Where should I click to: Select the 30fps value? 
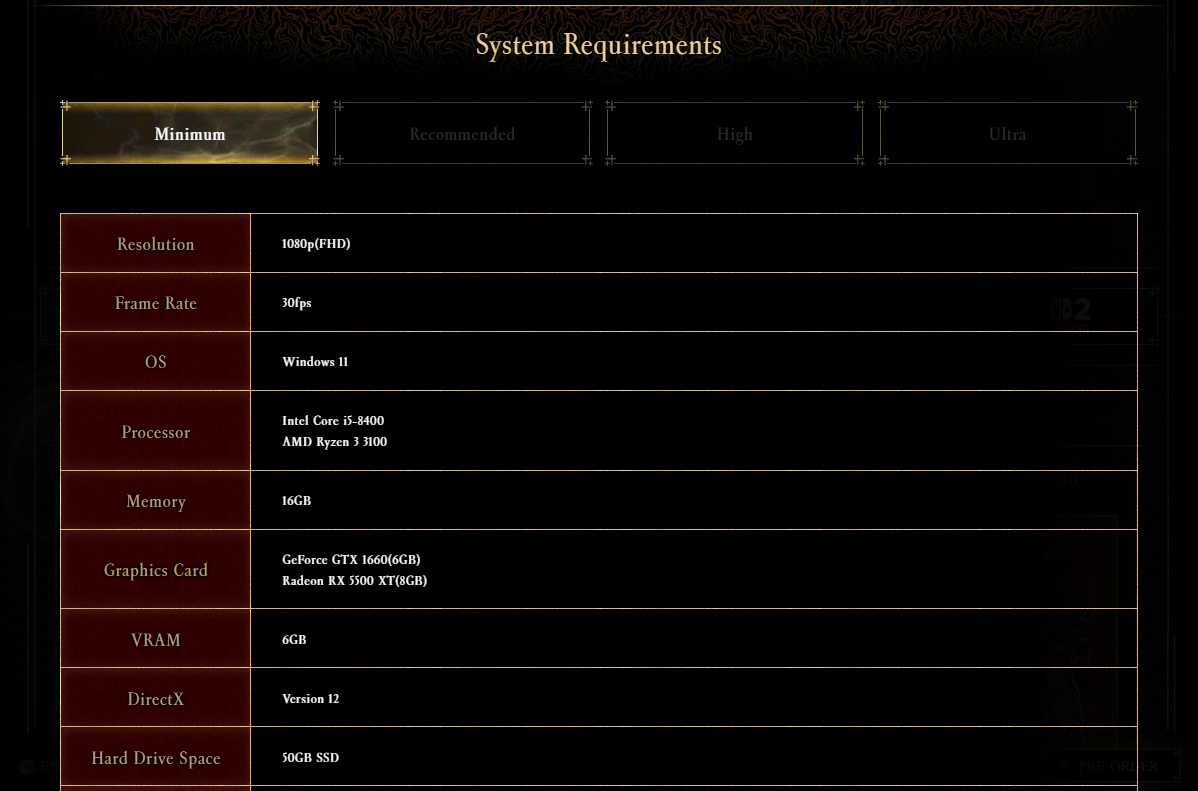point(296,303)
